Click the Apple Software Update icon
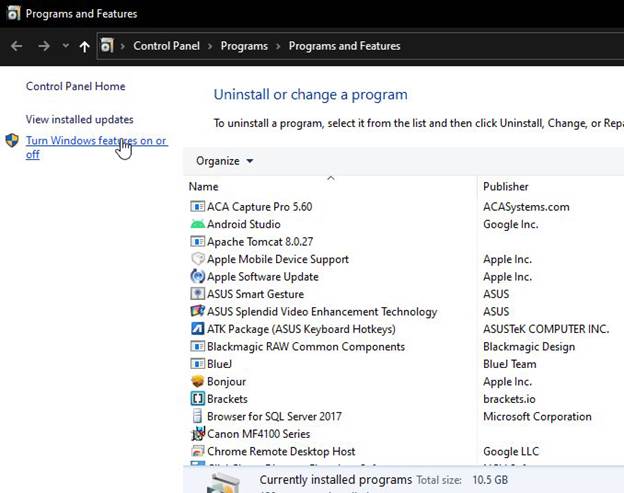624x493 pixels. pos(197,276)
